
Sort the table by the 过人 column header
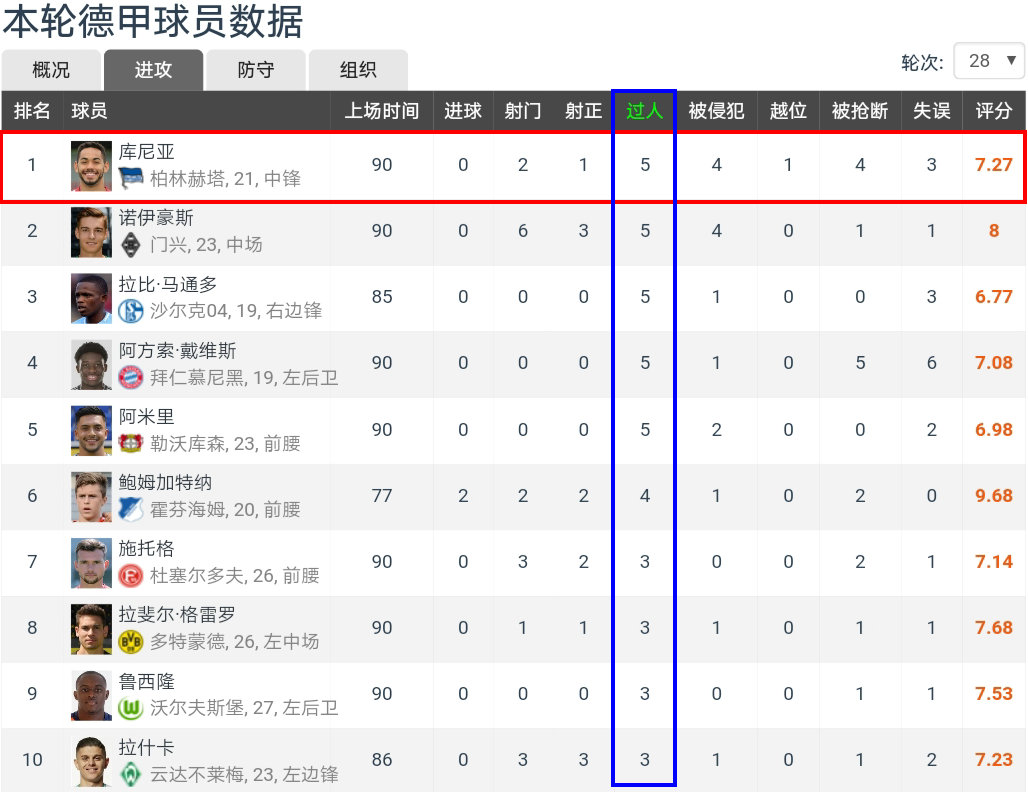click(x=644, y=111)
